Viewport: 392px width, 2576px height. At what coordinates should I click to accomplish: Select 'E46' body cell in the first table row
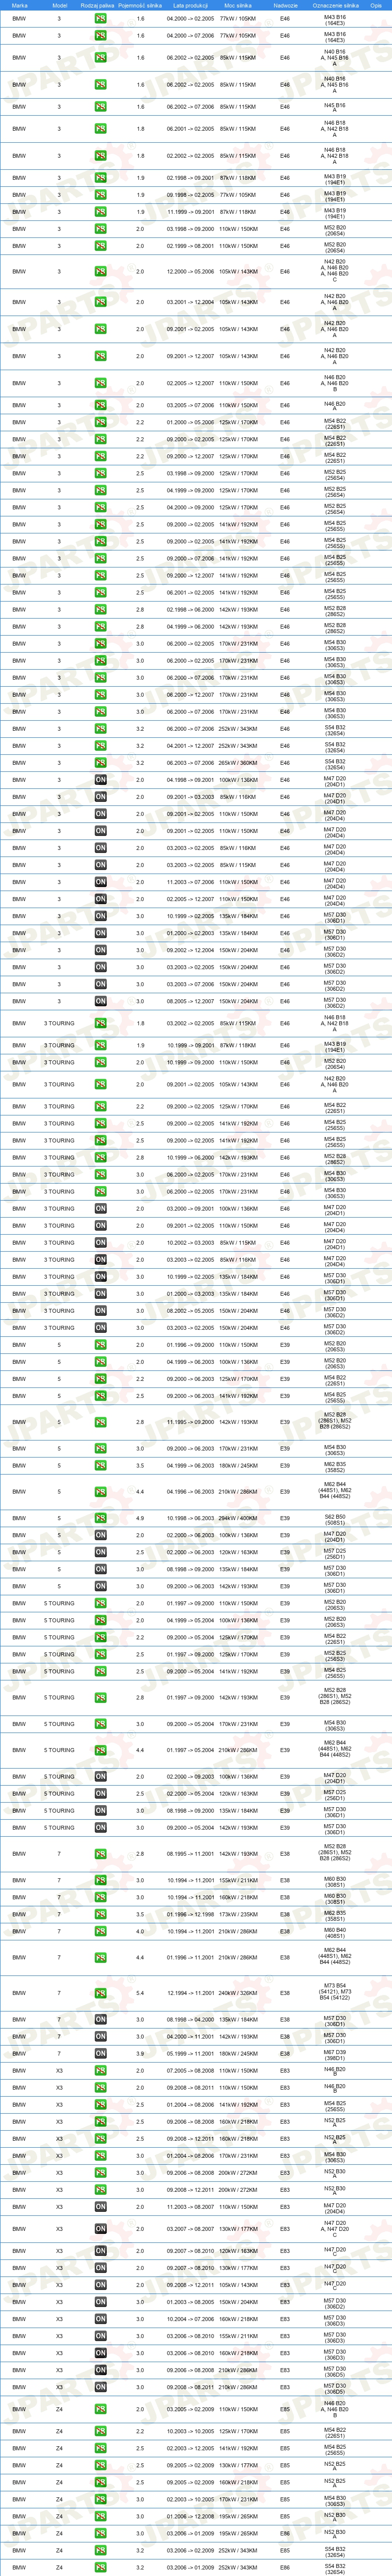click(x=285, y=19)
